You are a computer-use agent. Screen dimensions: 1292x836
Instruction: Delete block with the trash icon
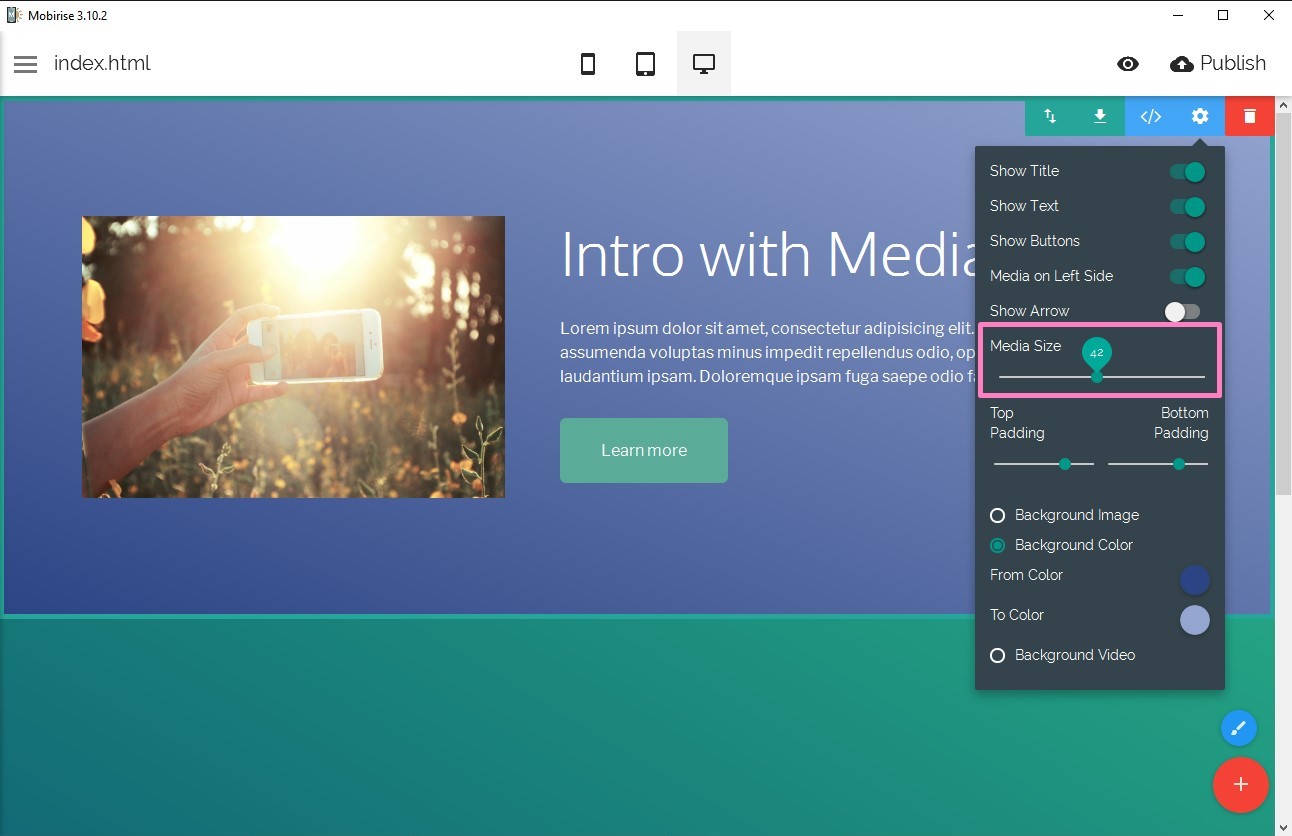click(x=1249, y=116)
